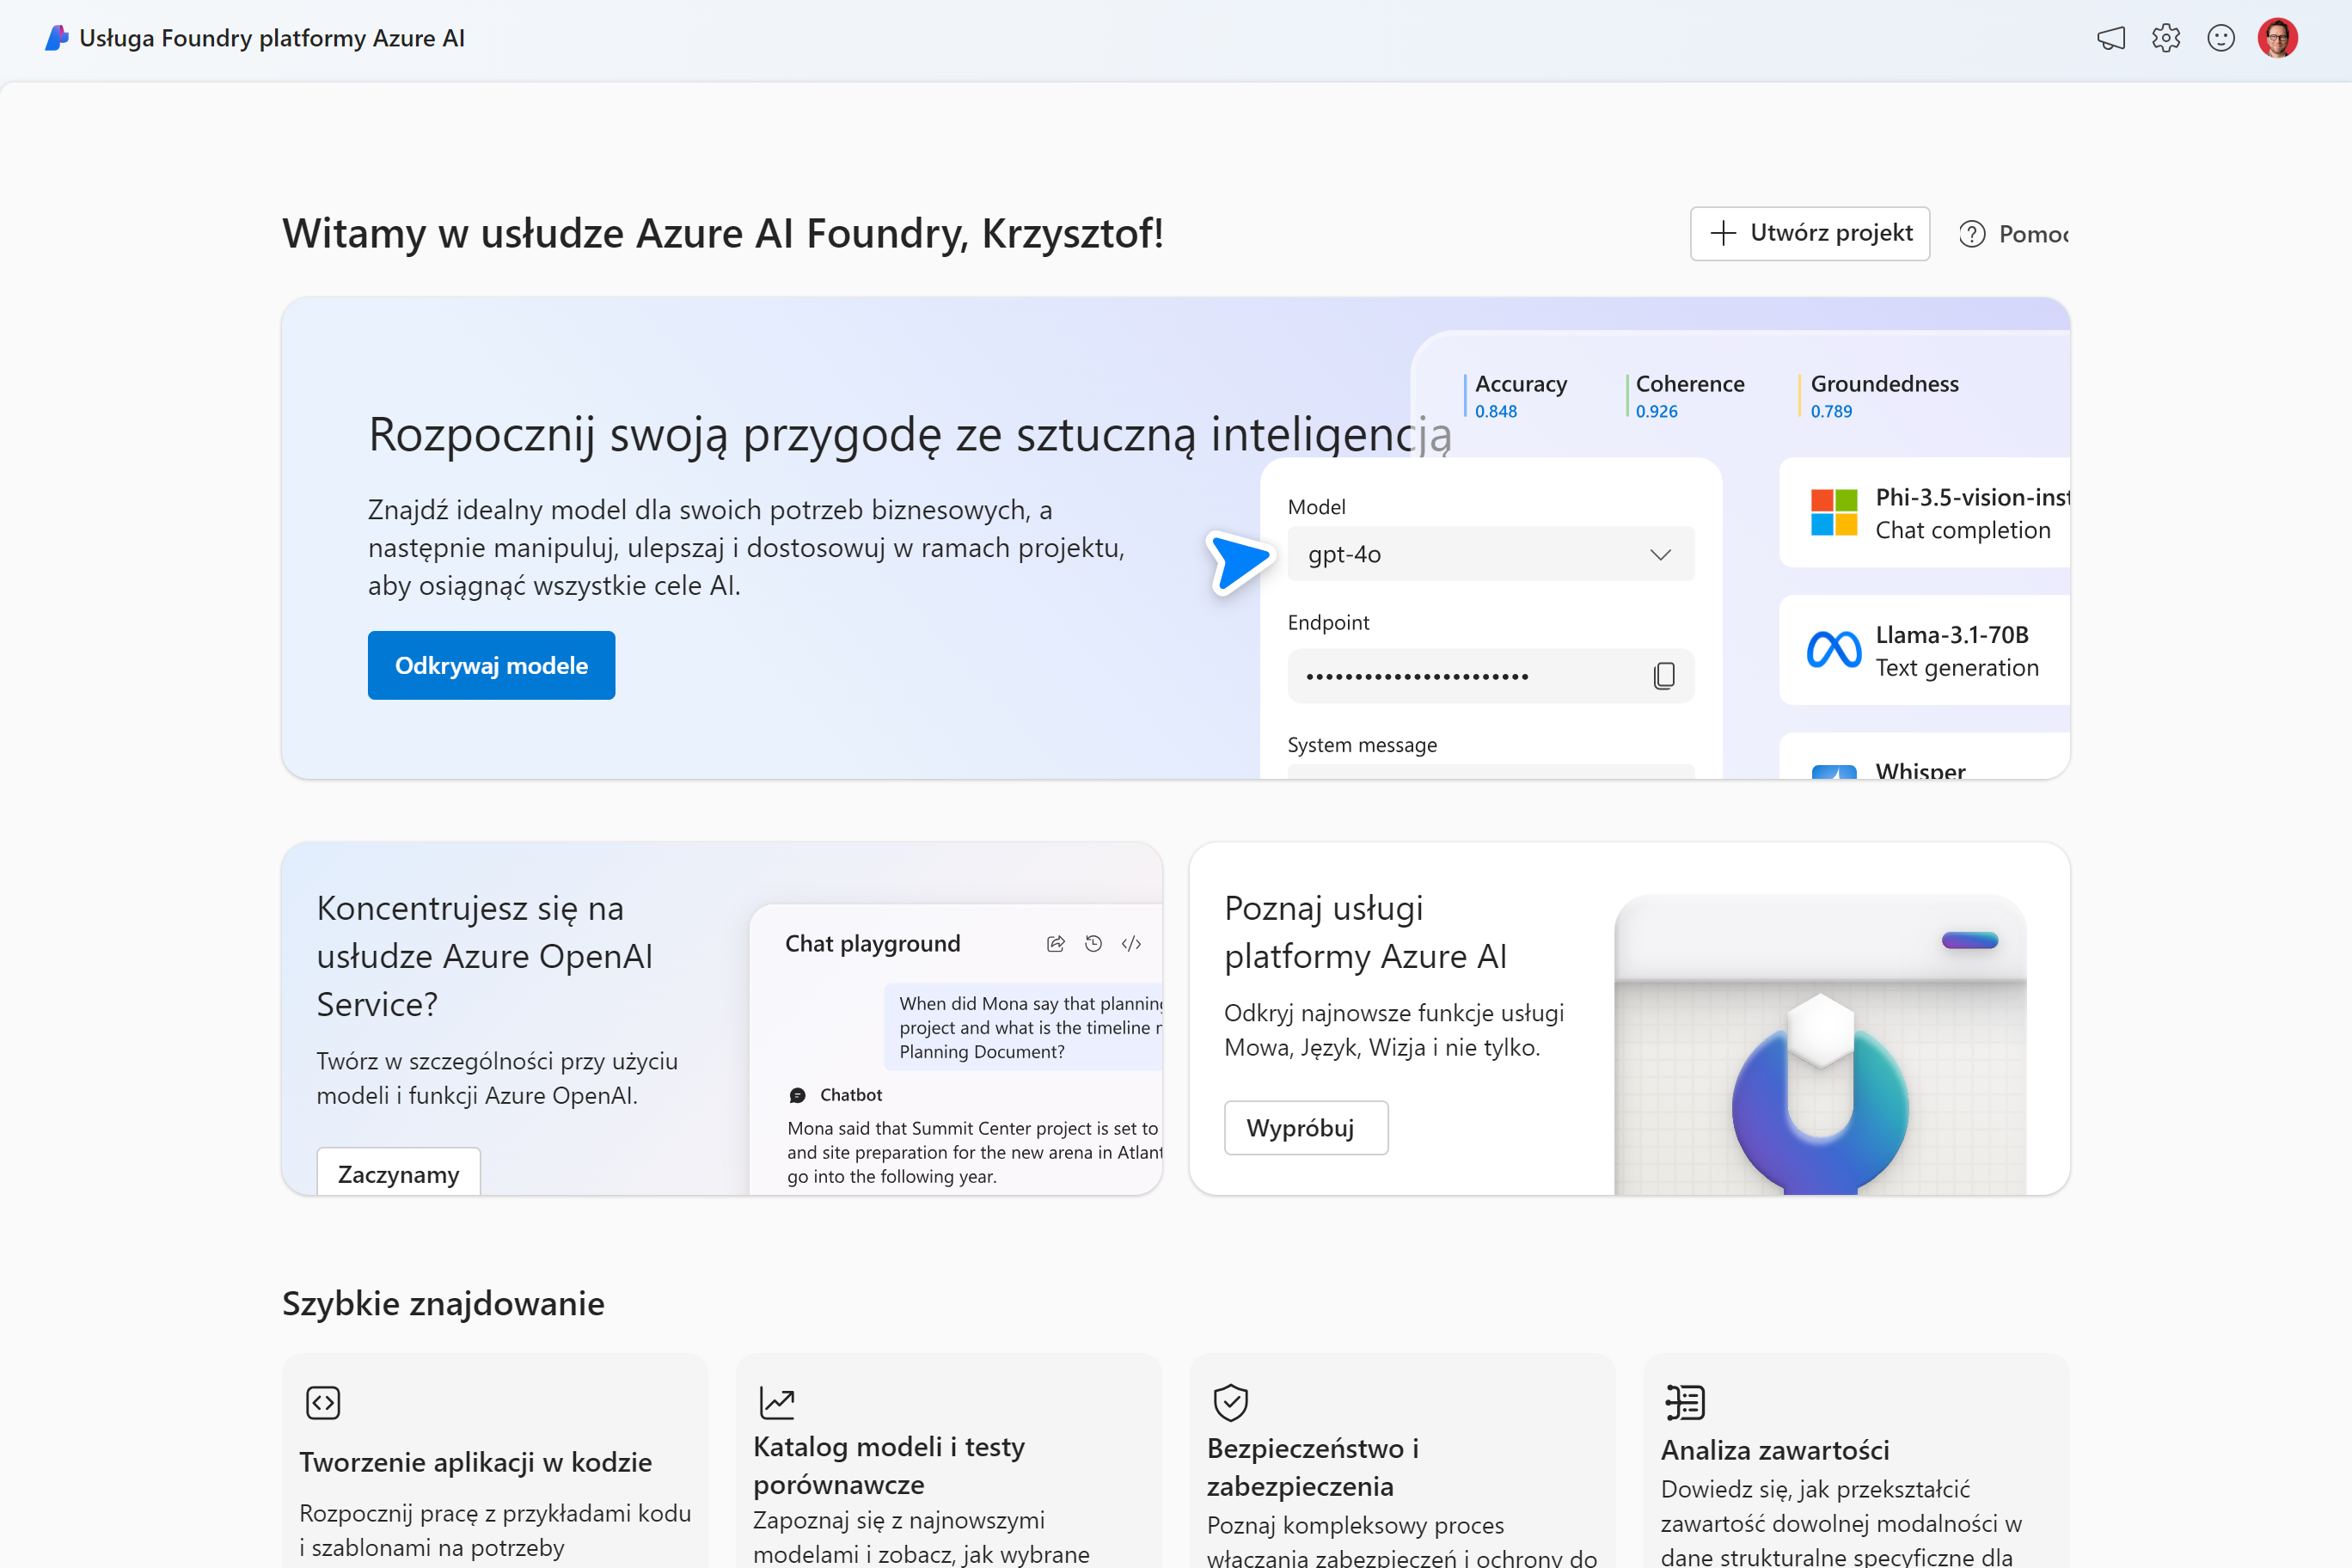Click the Usługa Foundry platformy Azure AI title

click(272, 38)
